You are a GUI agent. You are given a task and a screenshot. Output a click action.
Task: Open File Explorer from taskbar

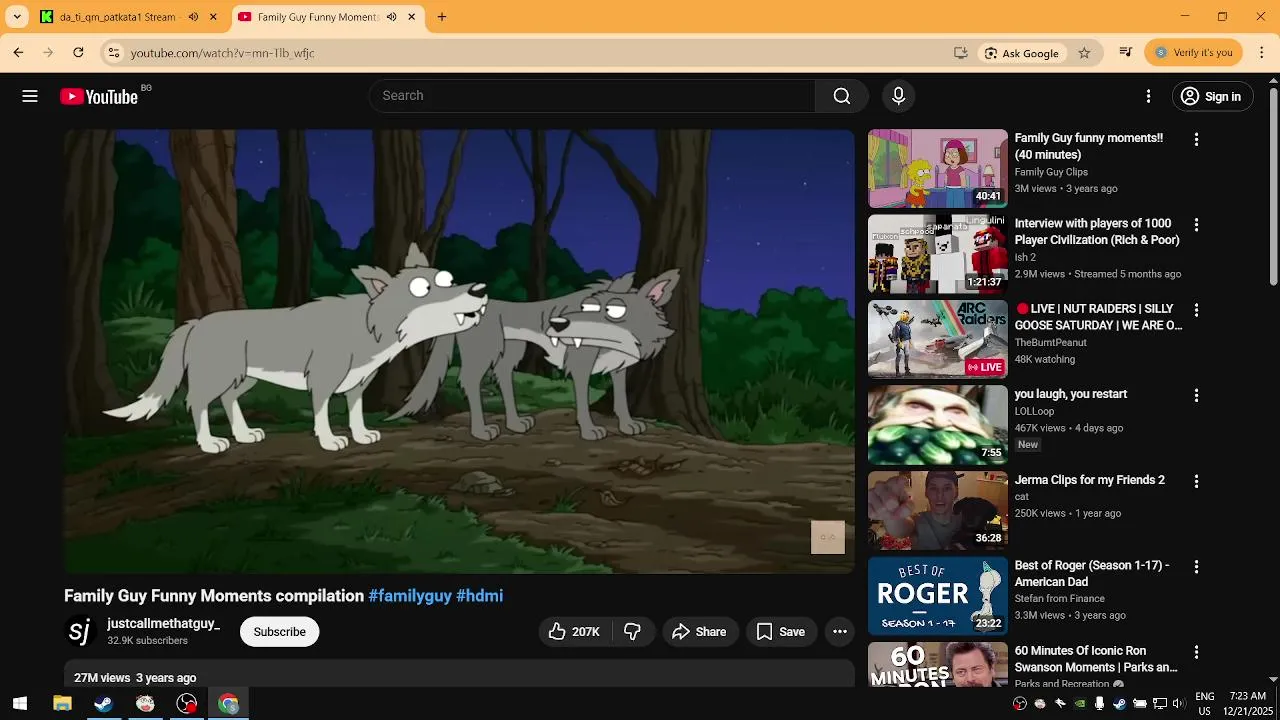click(62, 704)
